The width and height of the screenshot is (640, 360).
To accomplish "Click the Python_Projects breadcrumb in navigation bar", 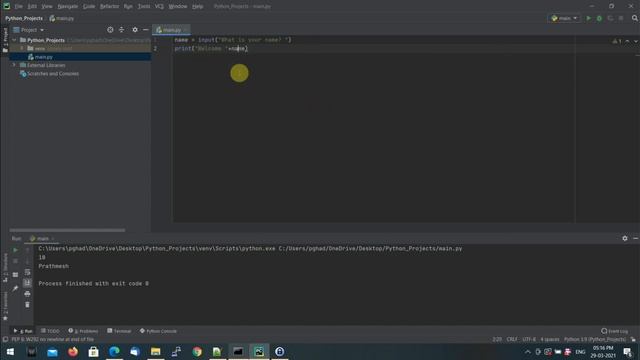I will click(24, 18).
